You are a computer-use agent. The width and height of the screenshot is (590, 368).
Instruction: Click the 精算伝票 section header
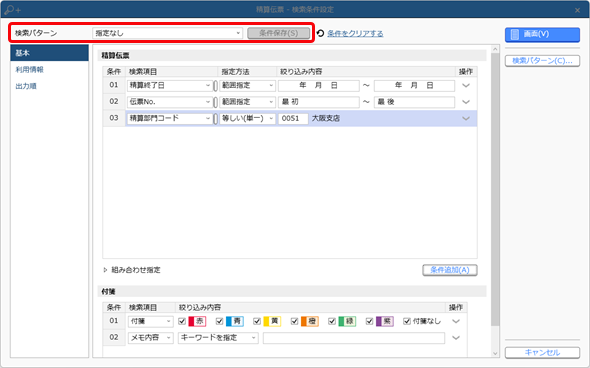[x=292, y=56]
